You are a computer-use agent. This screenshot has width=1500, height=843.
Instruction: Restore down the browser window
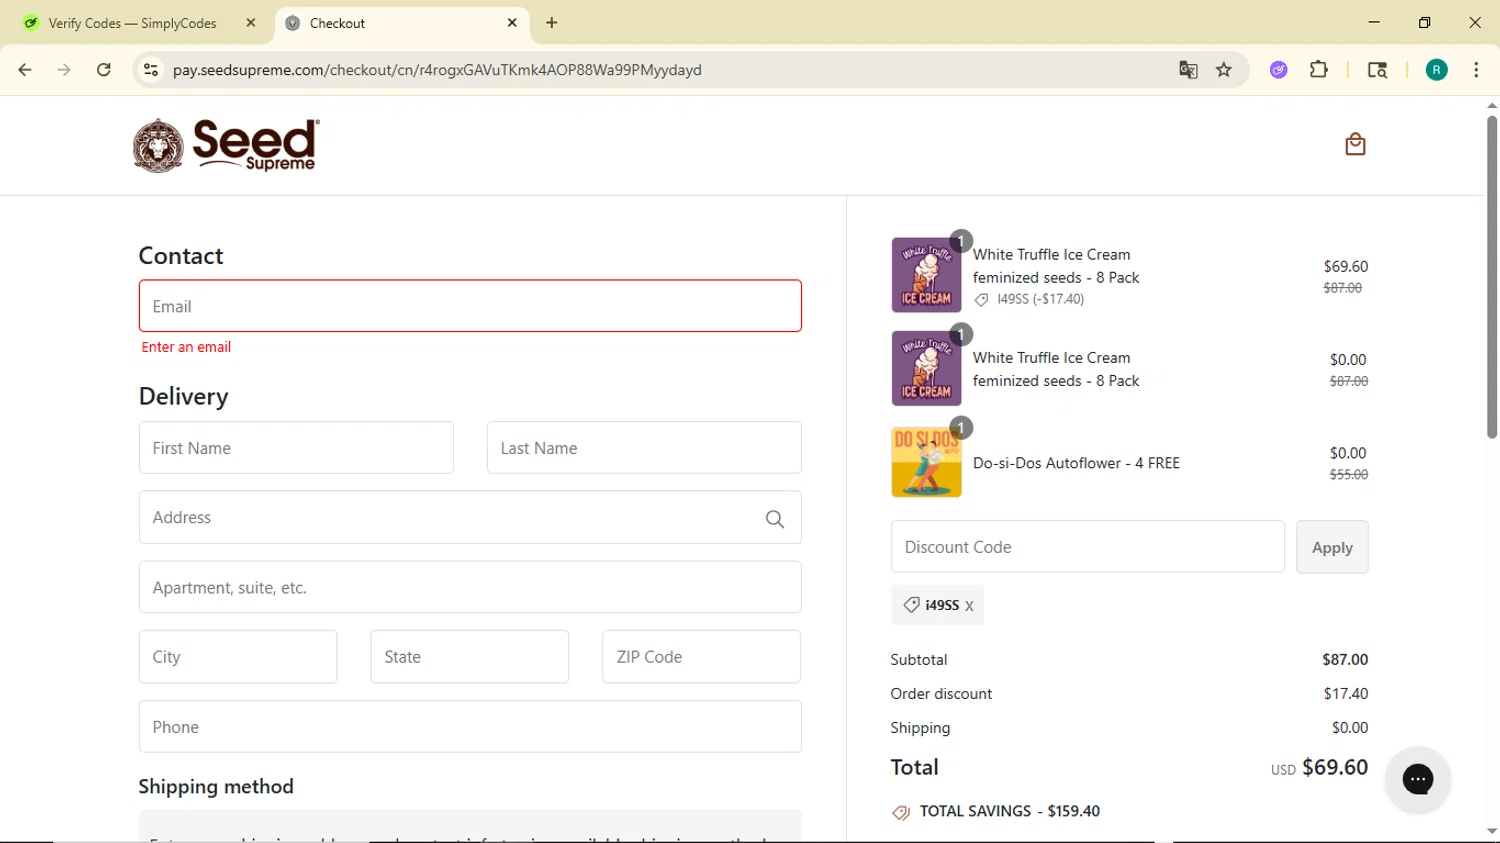pos(1424,22)
